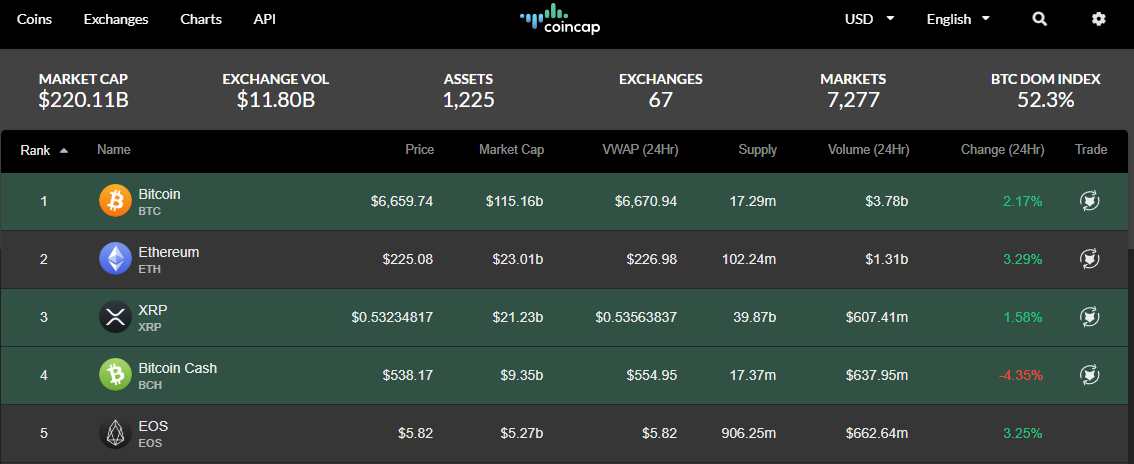Click the CoinCap logo to go home
The width and height of the screenshot is (1134, 464).
pos(560,19)
